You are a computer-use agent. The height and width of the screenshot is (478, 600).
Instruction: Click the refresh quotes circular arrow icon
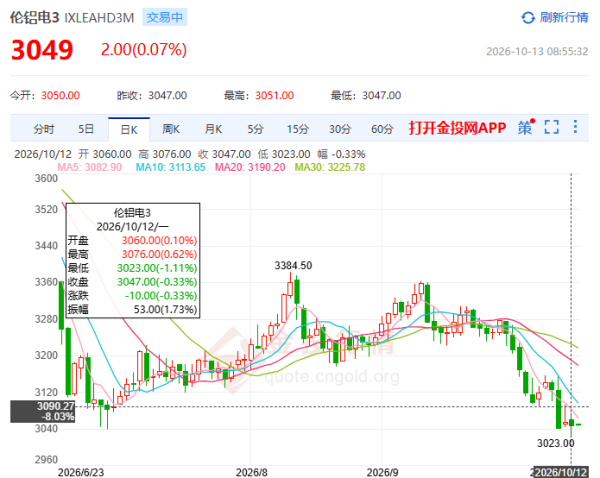pyautogui.click(x=528, y=18)
